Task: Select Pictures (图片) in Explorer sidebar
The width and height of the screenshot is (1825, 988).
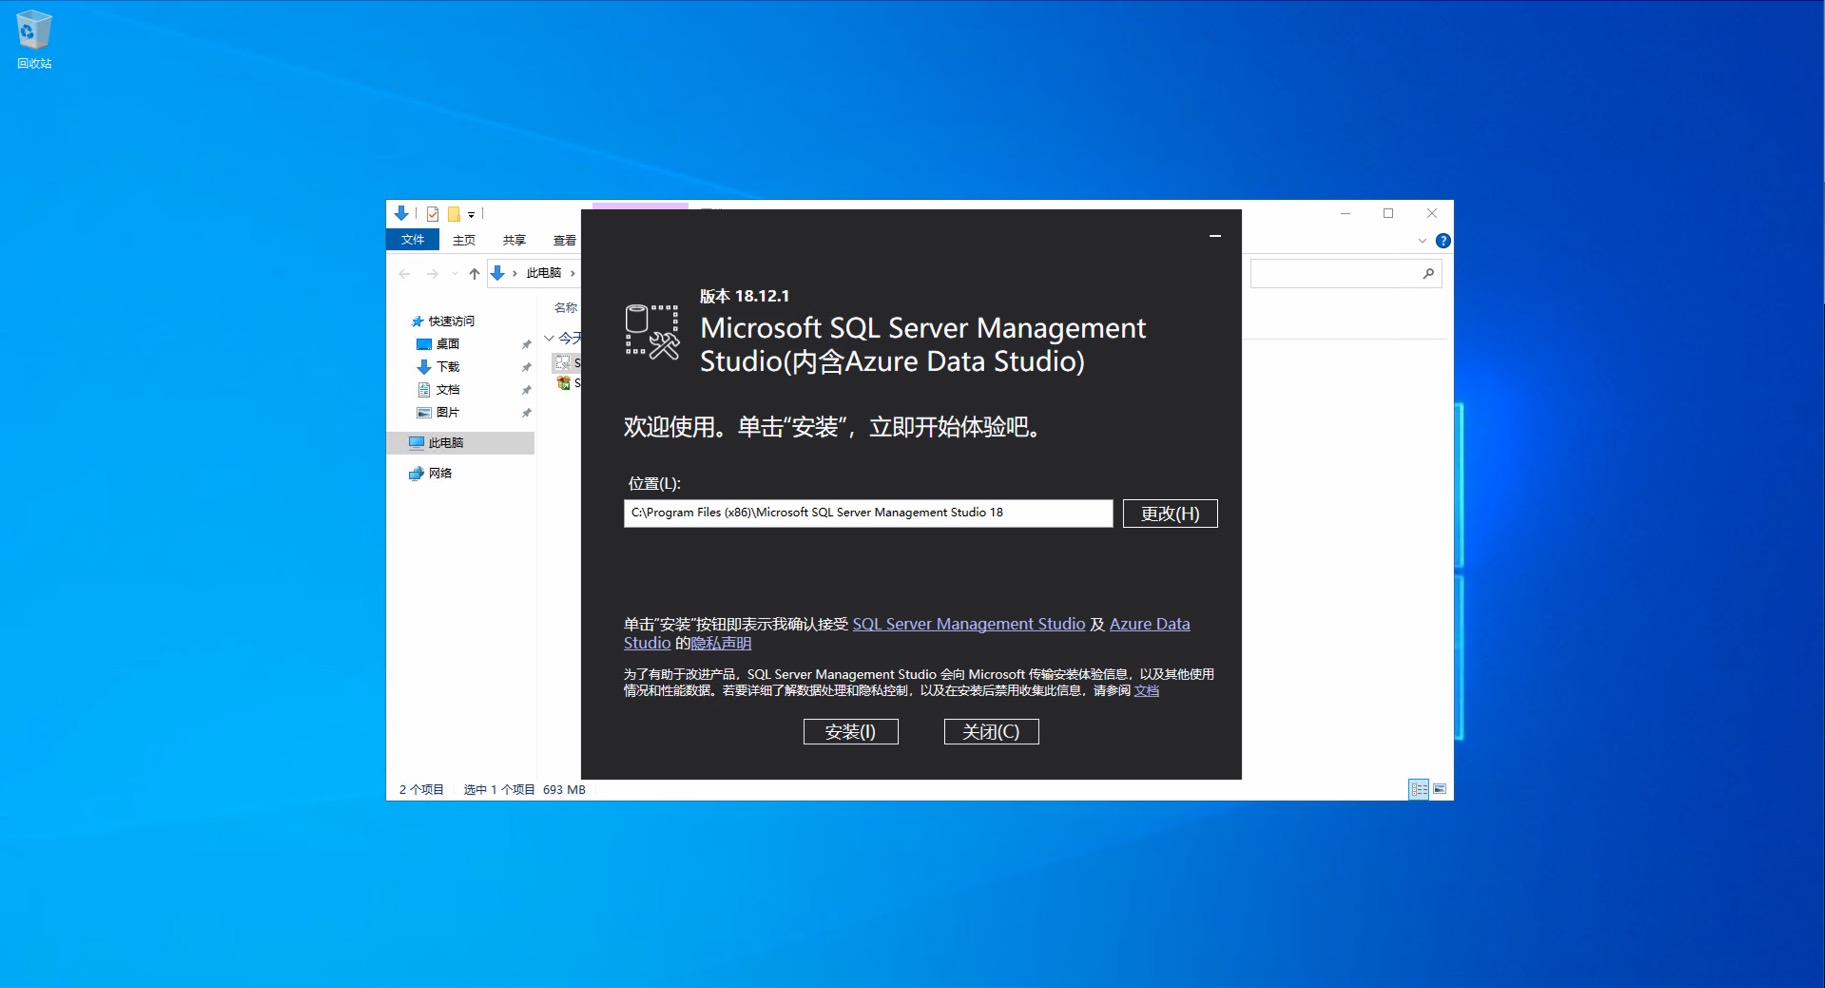Action: pyautogui.click(x=447, y=412)
